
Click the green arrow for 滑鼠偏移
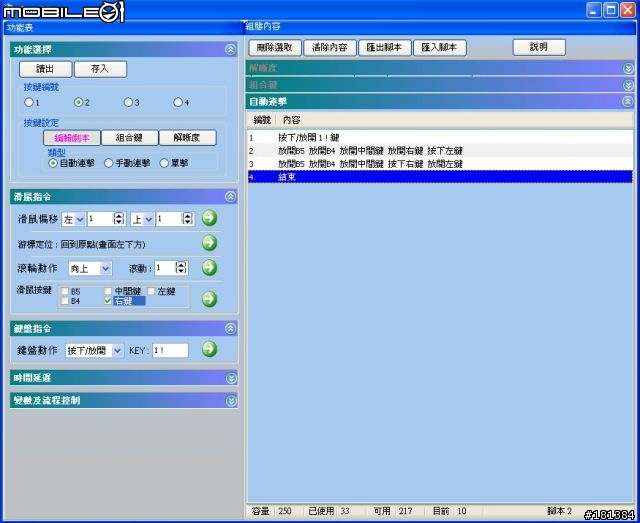209,218
